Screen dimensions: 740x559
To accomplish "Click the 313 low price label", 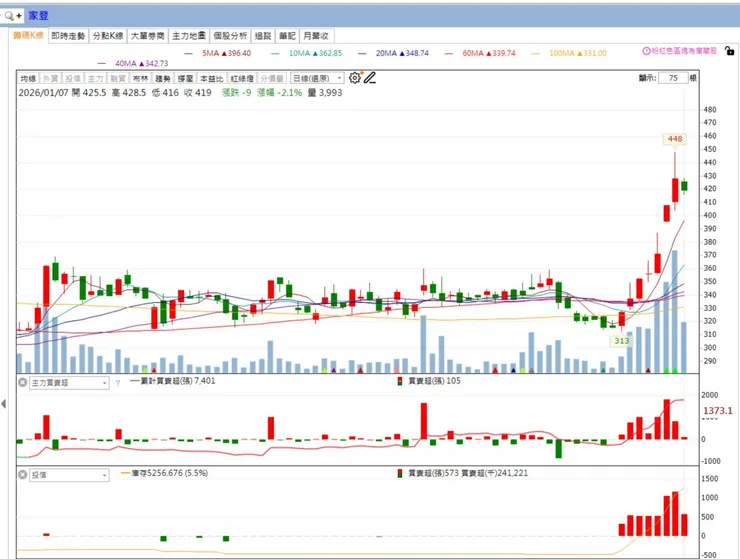I will click(x=622, y=341).
